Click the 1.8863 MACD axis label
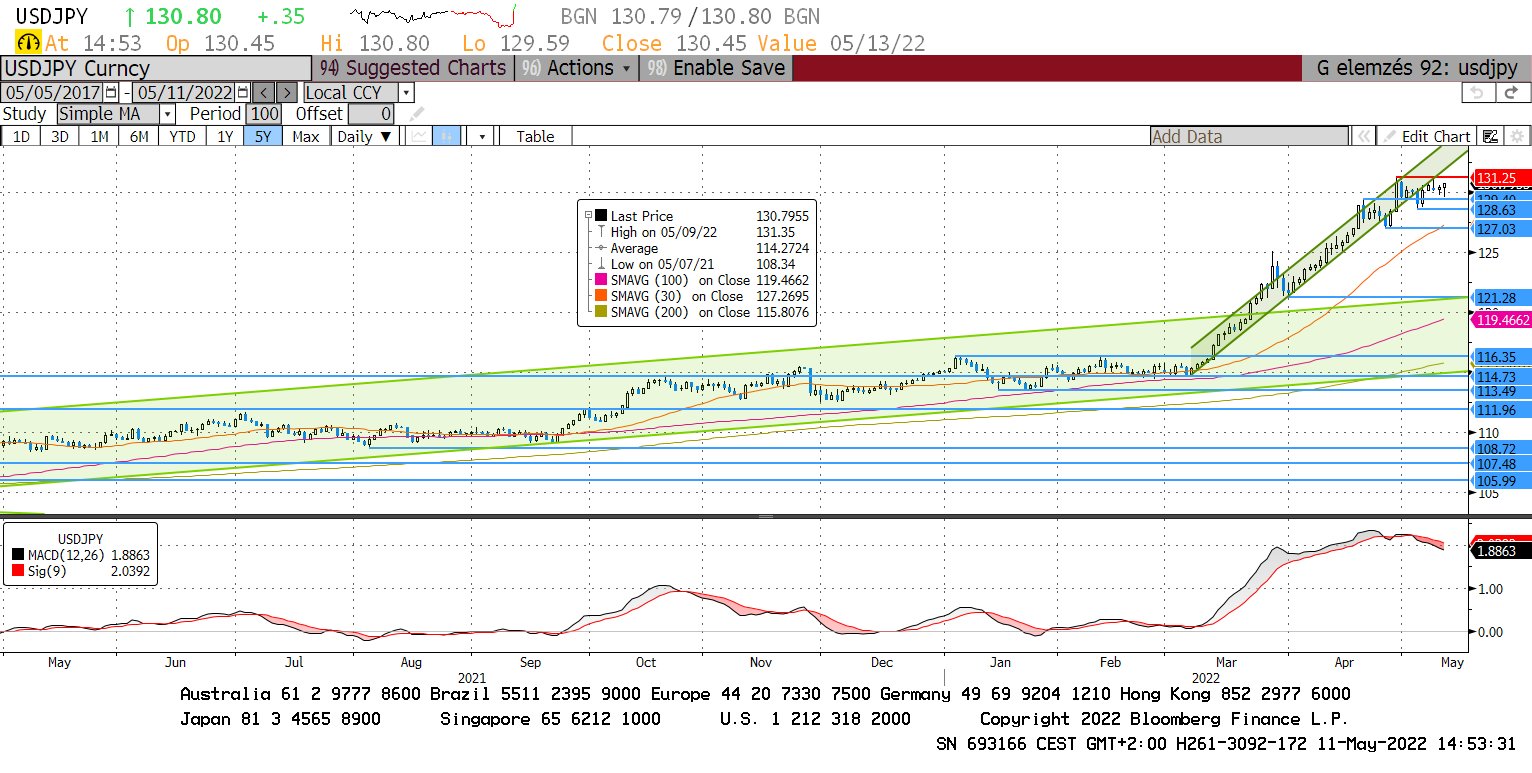Screen dimensions: 1532x773 tap(1502, 550)
